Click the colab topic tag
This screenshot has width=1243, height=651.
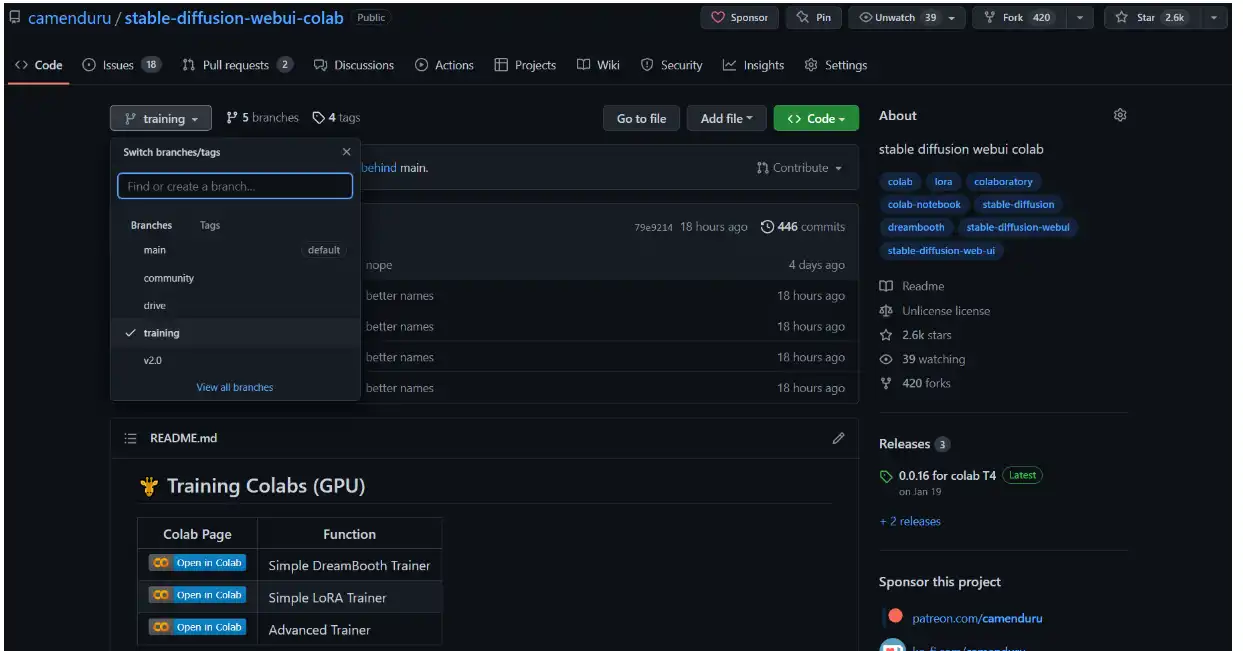click(900, 182)
